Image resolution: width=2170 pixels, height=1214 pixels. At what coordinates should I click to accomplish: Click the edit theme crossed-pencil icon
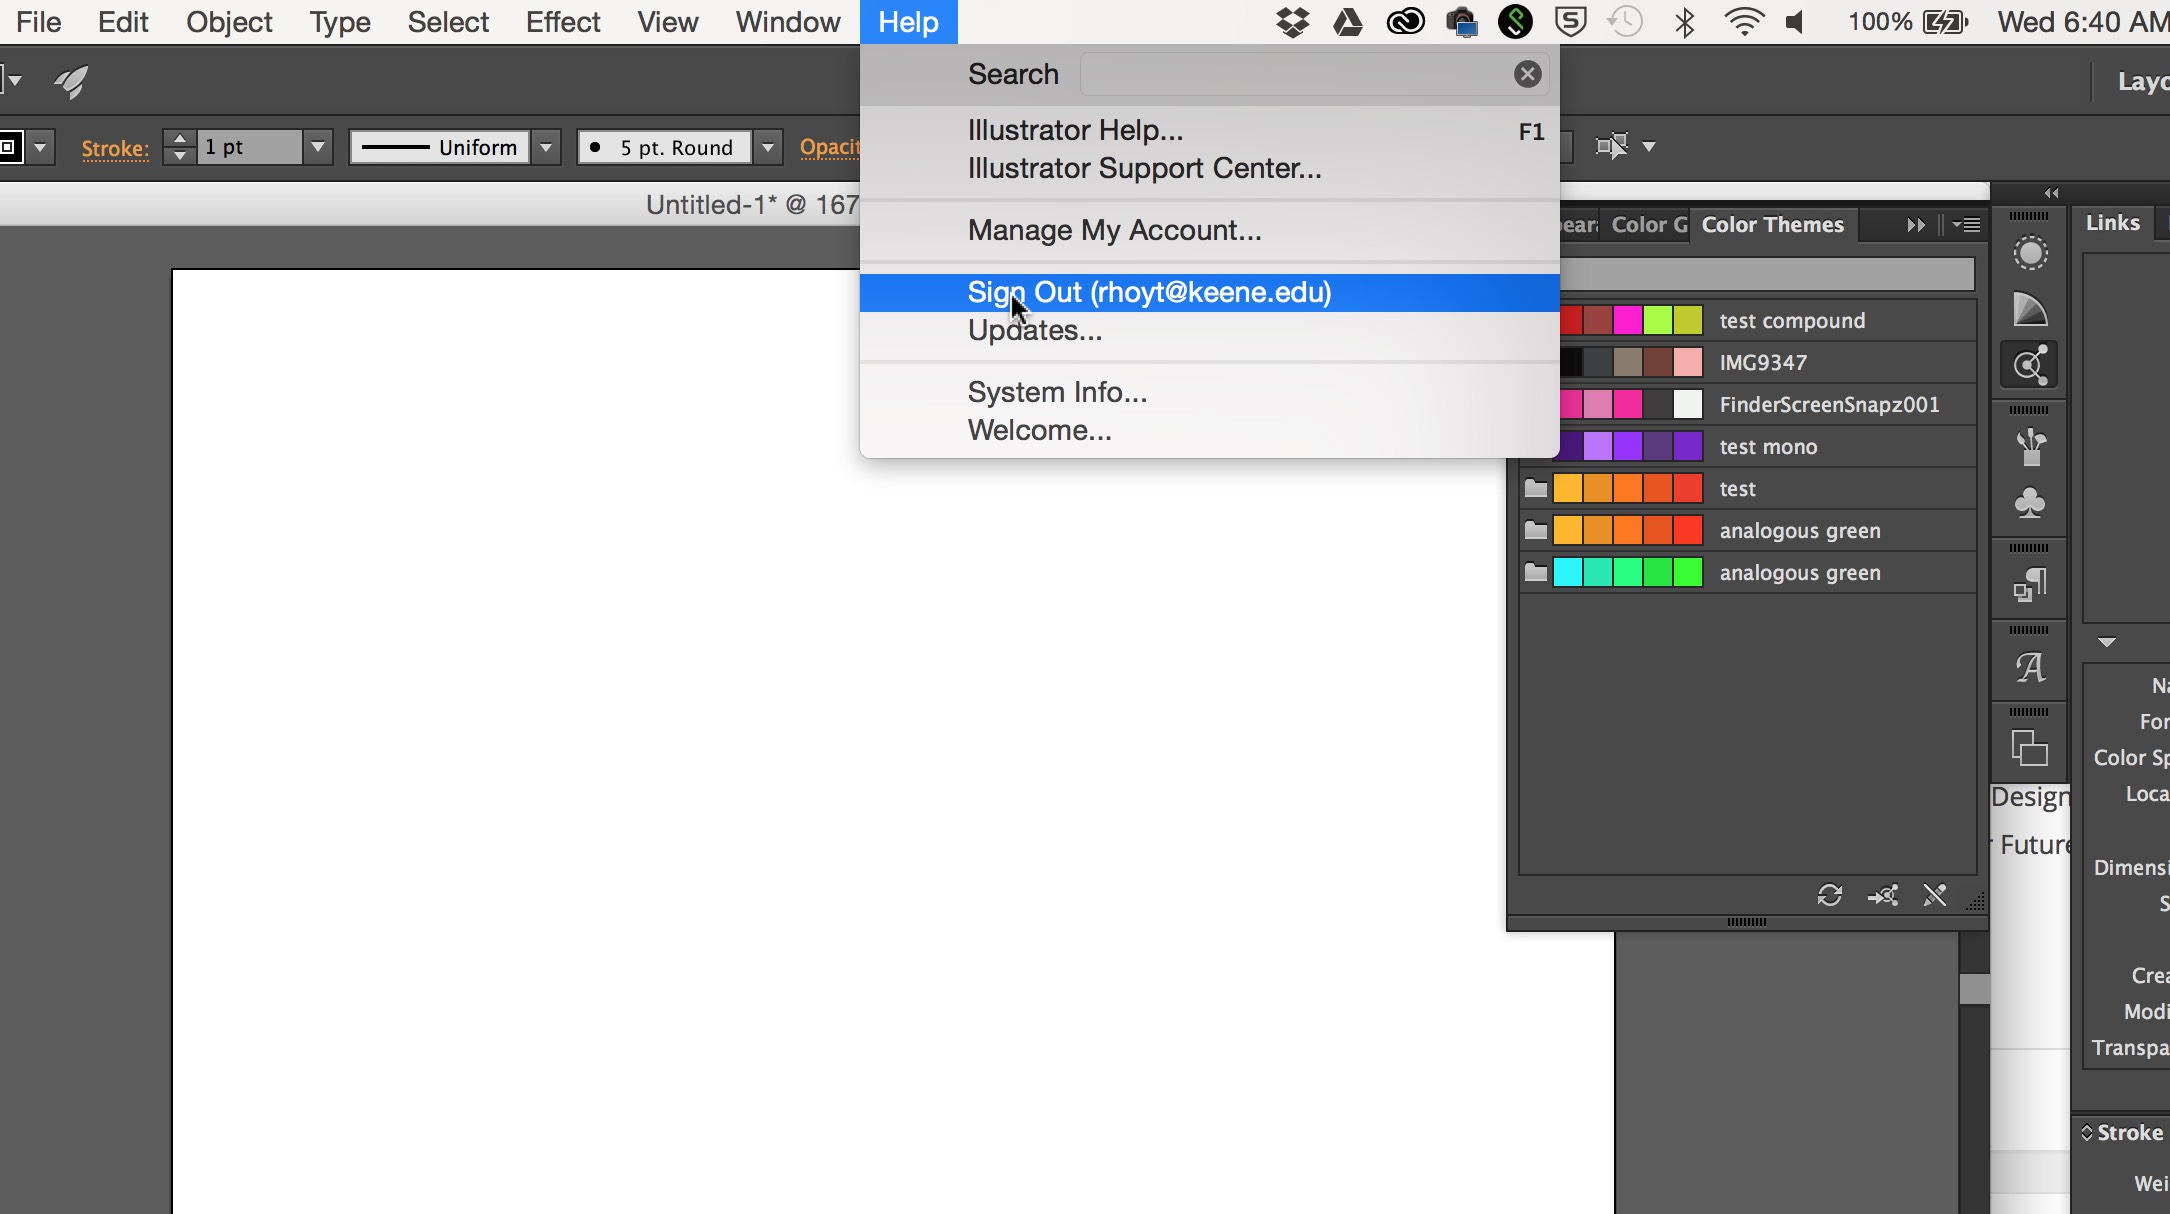pos(1935,895)
